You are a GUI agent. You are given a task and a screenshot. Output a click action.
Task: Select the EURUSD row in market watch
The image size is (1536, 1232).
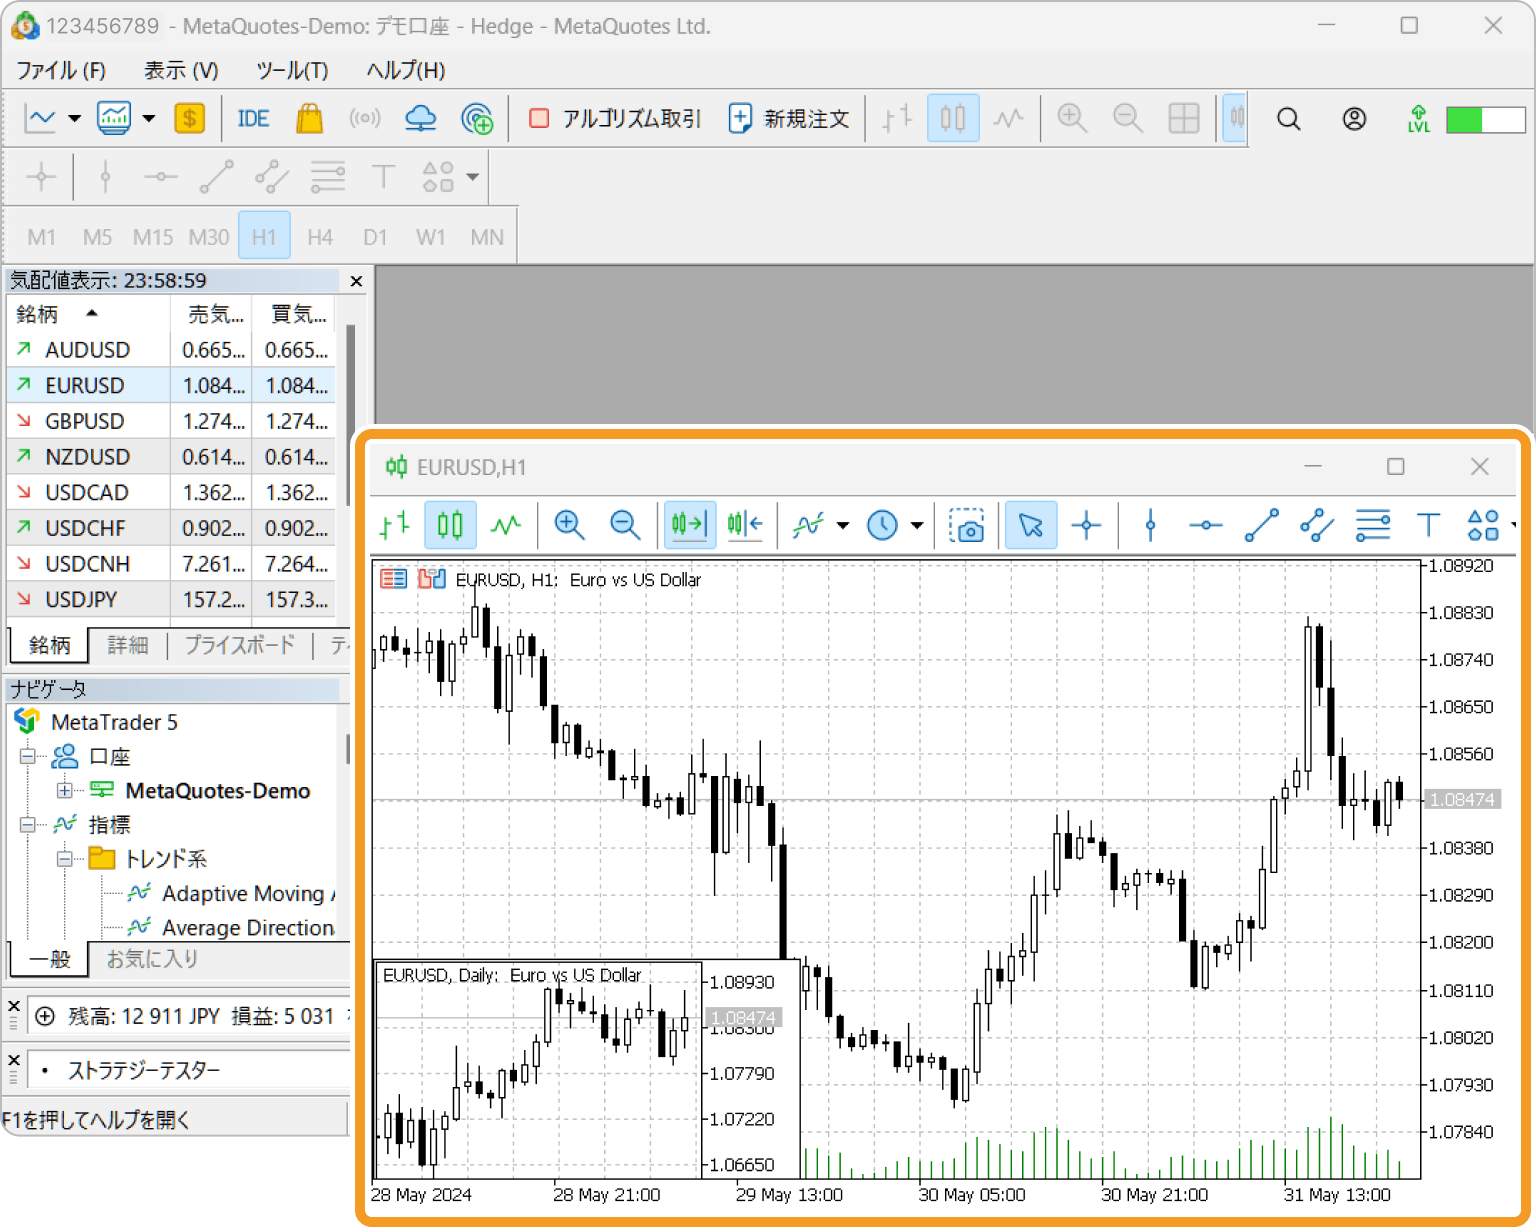(x=171, y=385)
